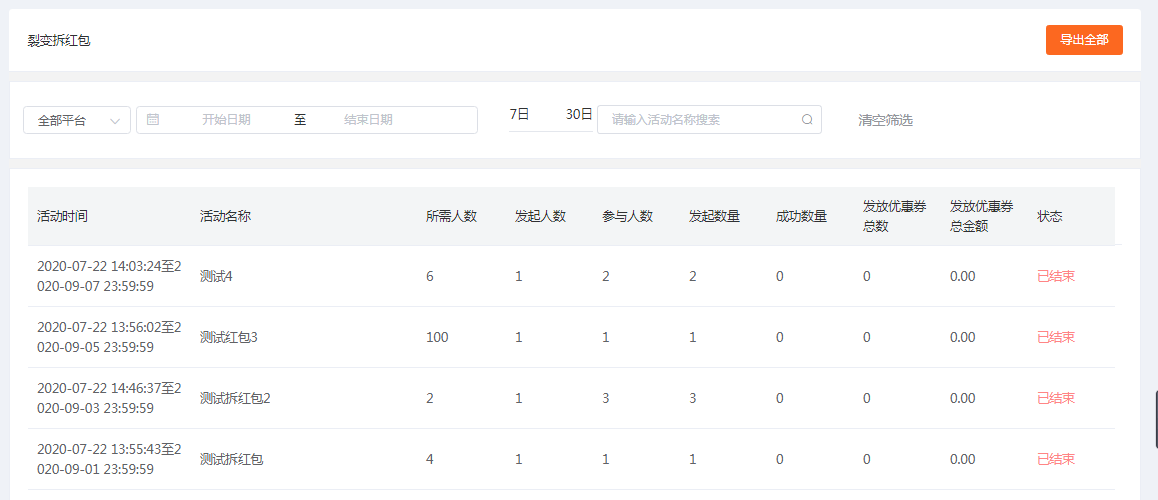This screenshot has width=1158, height=500.
Task: Click the vertical scrollbar on right edge
Action: 1156,419
